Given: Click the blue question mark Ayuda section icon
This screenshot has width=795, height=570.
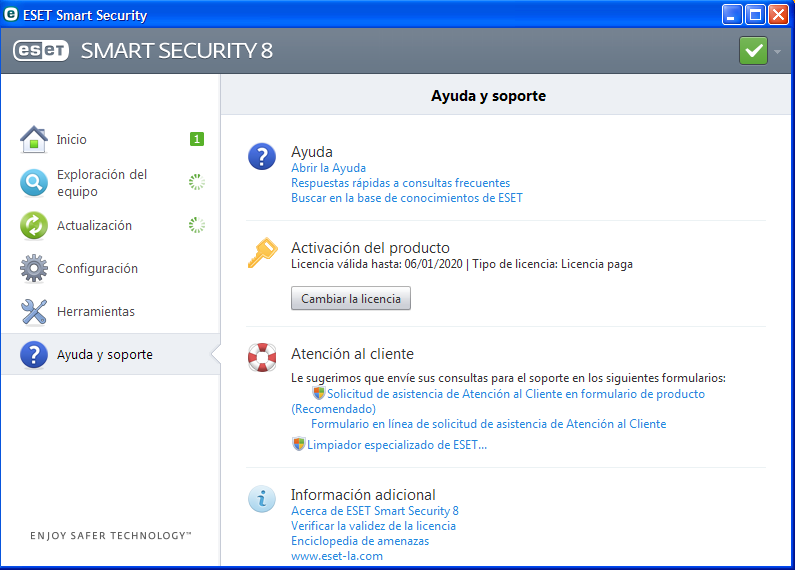Looking at the screenshot, I should (x=262, y=156).
